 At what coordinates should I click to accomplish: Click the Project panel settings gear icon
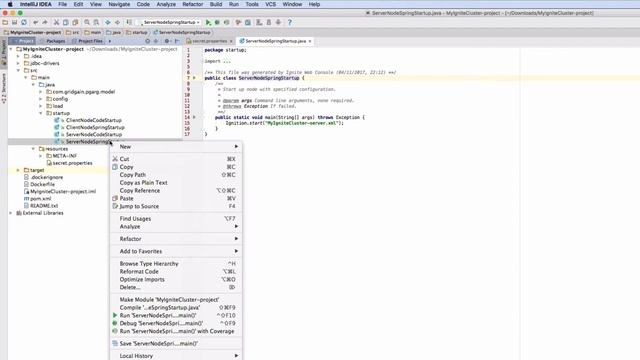(x=167, y=41)
